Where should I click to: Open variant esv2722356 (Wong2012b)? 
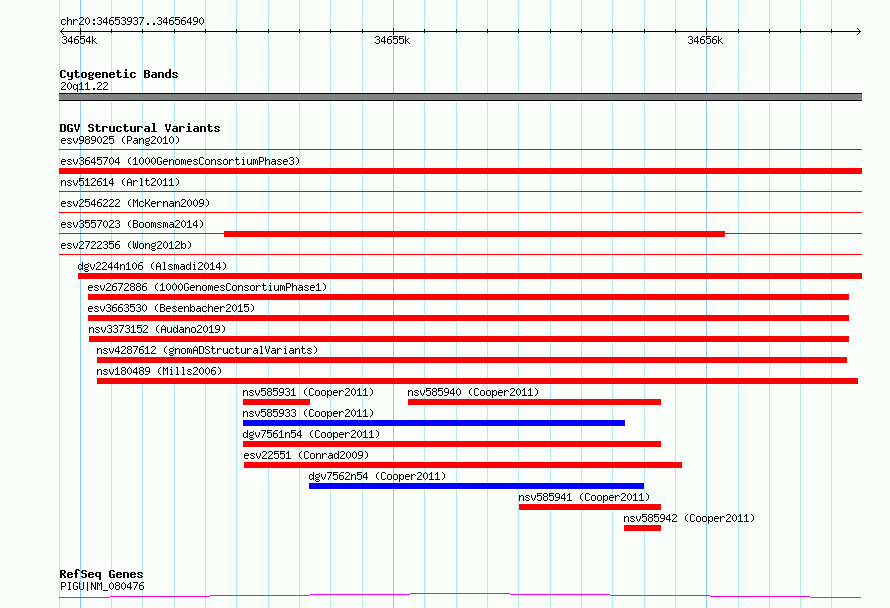pos(126,245)
